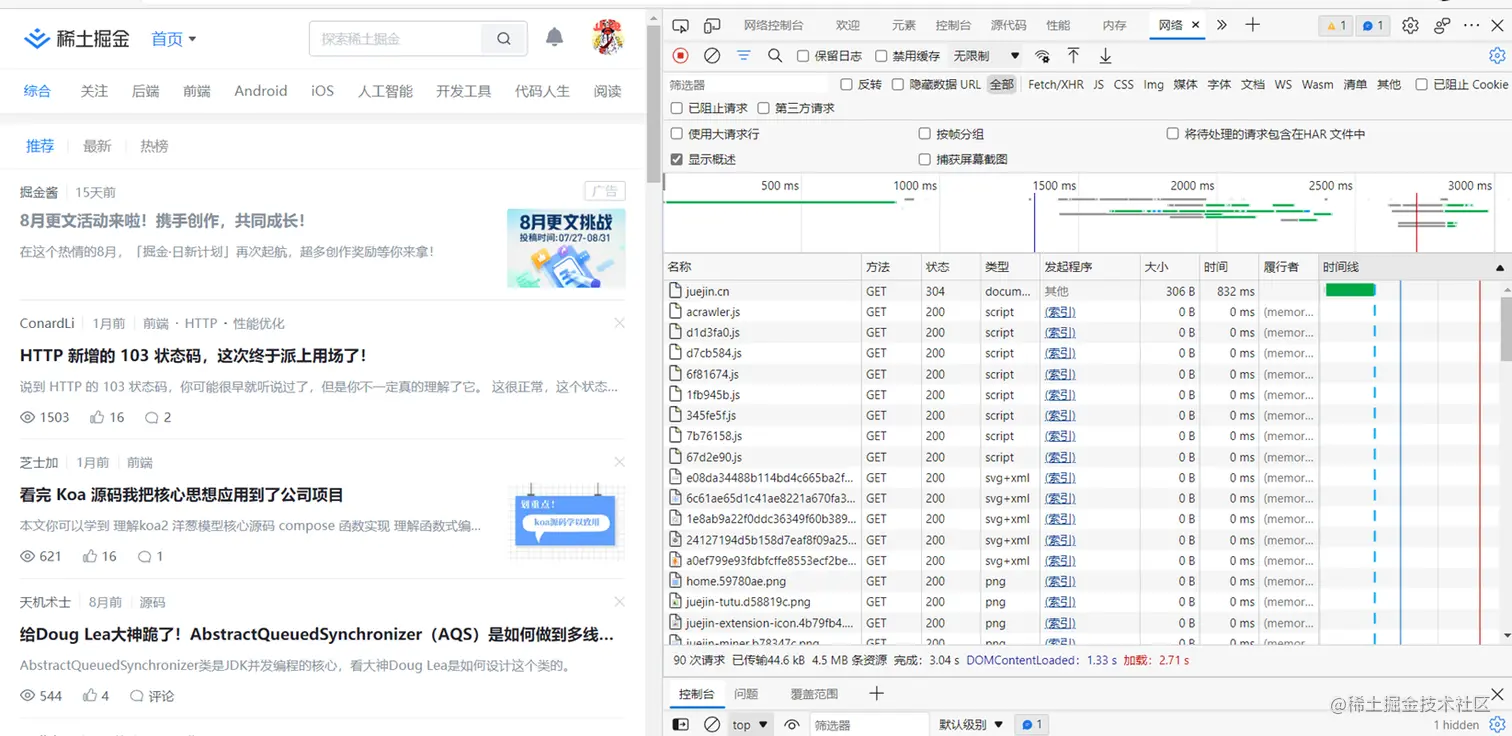Open the 默认级别 log level dropdown
This screenshot has width=1512, height=736.
coord(969,724)
